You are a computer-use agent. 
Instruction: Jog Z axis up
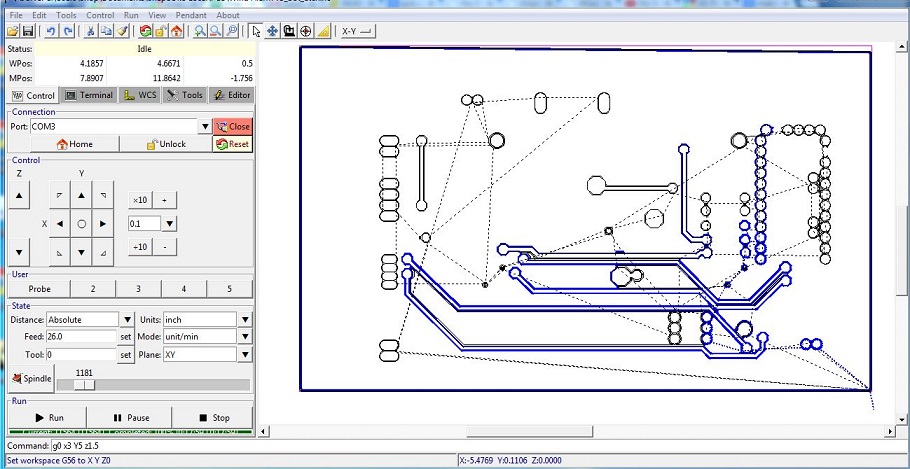[19, 196]
